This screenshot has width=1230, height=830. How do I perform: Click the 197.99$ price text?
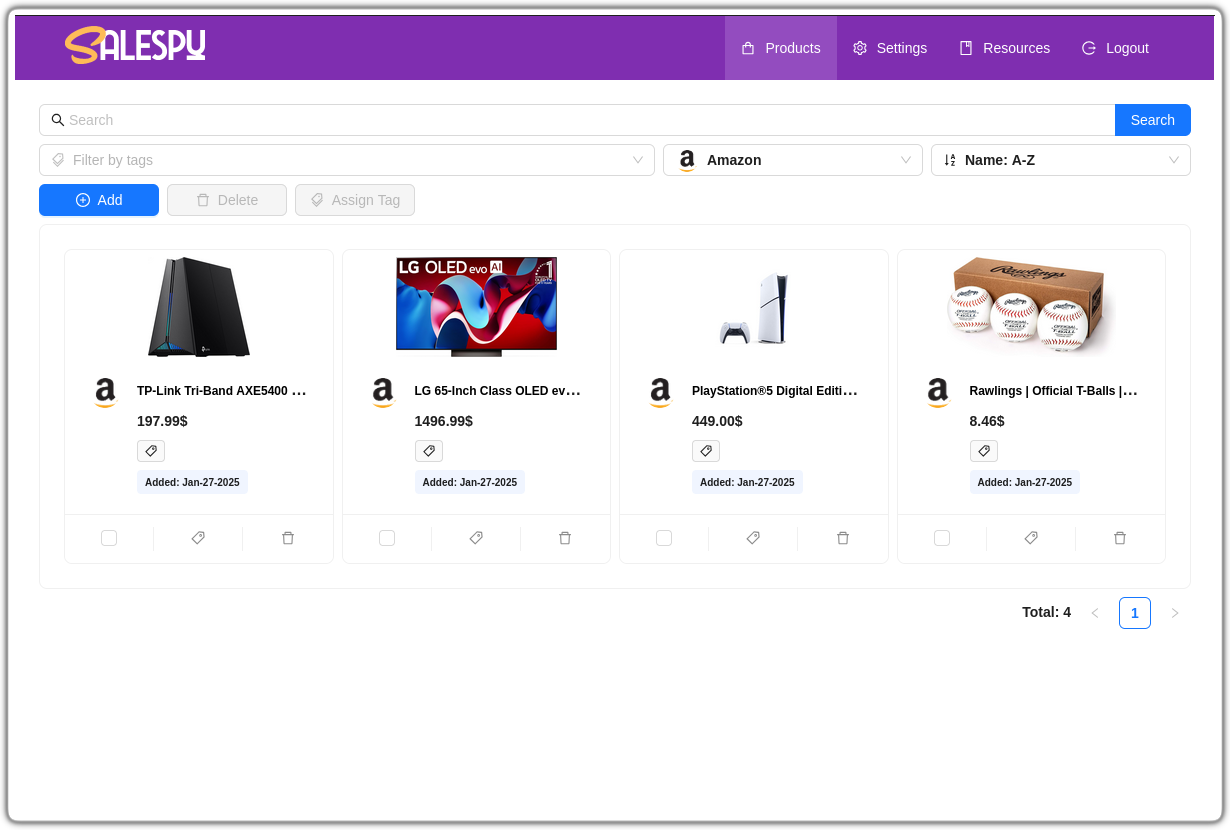point(162,421)
